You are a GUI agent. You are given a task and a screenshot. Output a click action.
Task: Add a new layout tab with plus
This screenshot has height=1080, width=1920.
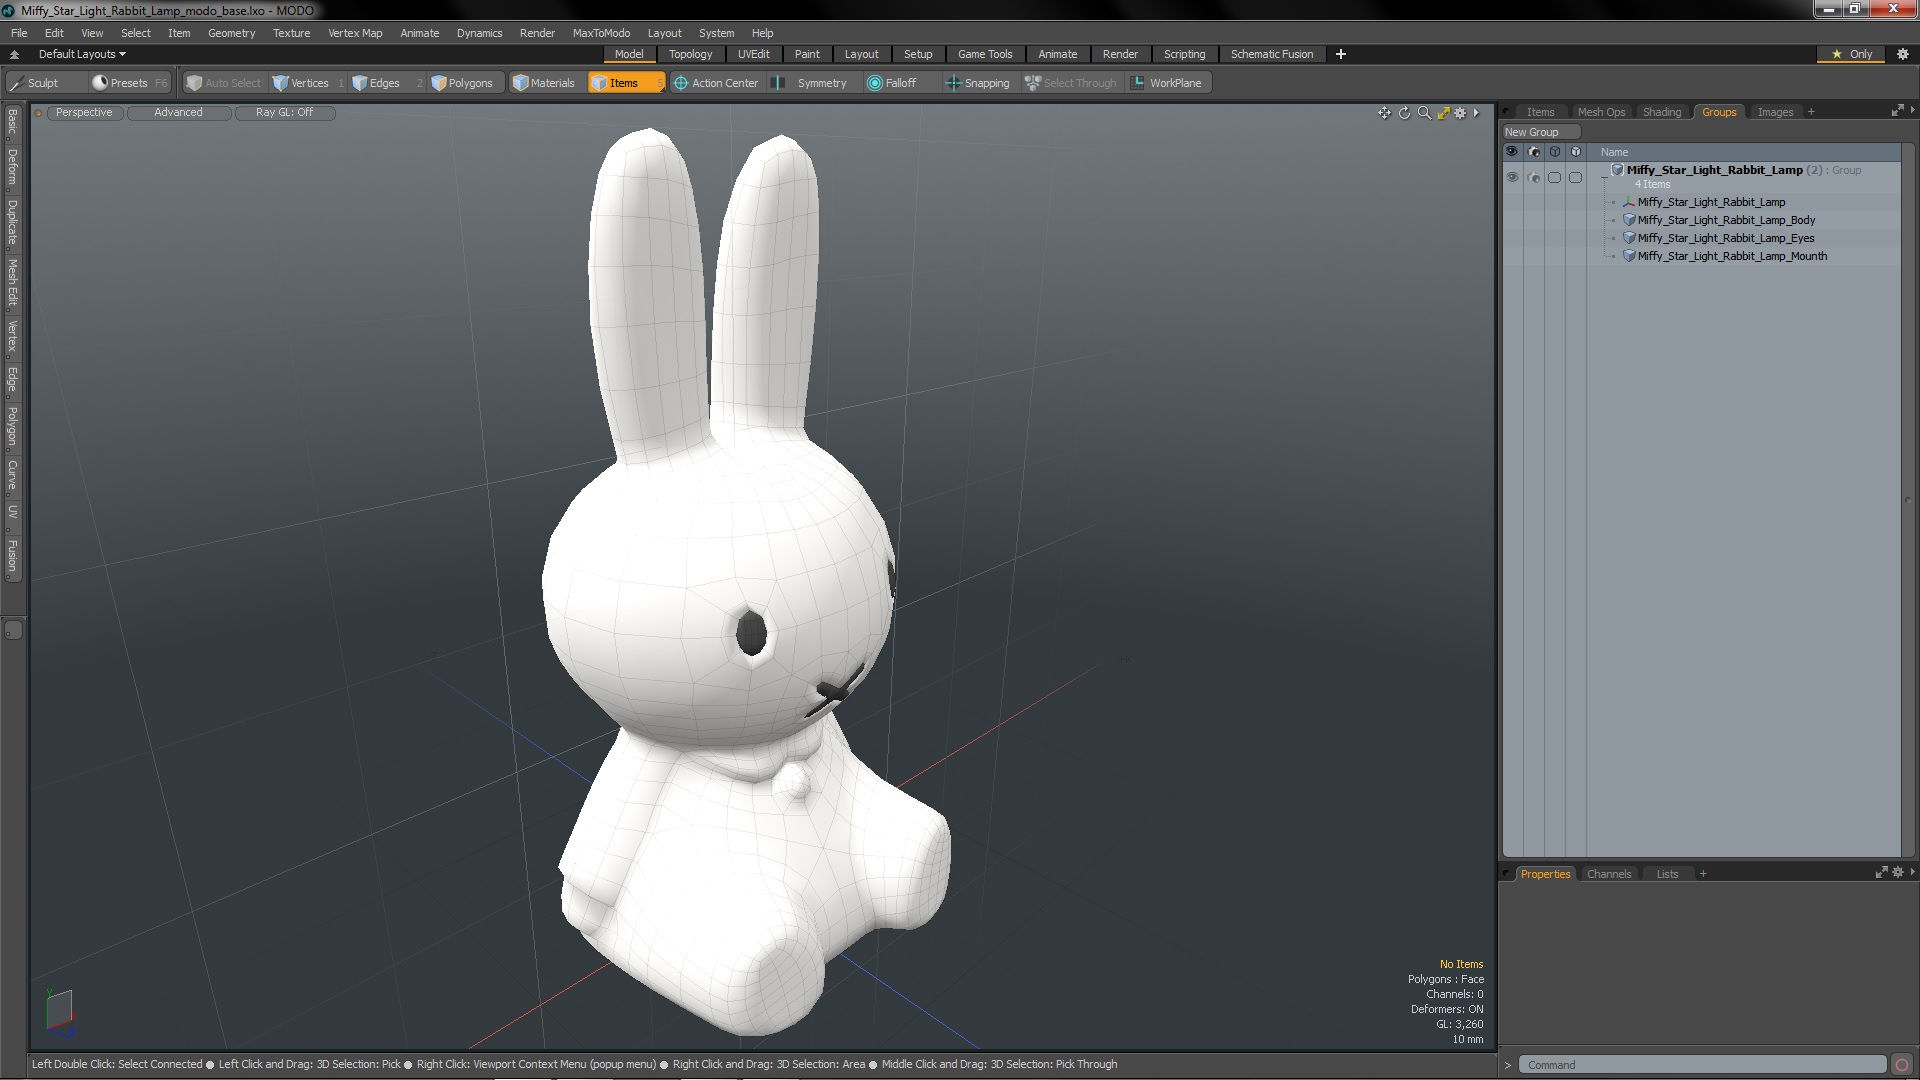coord(1341,54)
